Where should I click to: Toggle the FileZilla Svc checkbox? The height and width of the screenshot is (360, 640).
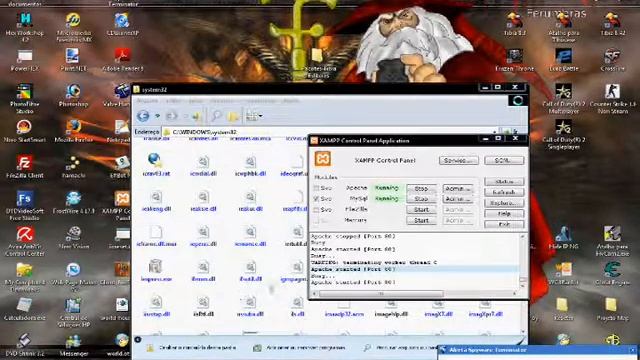tap(316, 210)
